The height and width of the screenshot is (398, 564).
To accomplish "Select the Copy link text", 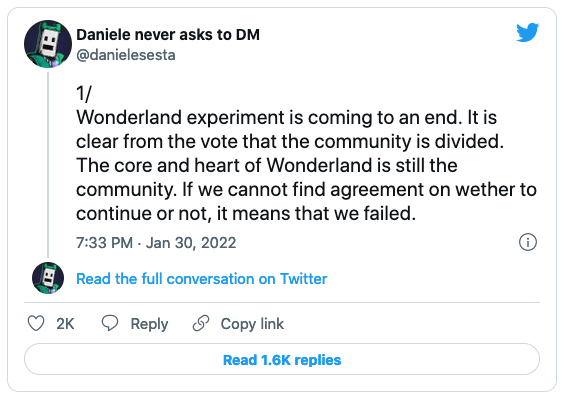I will [252, 324].
